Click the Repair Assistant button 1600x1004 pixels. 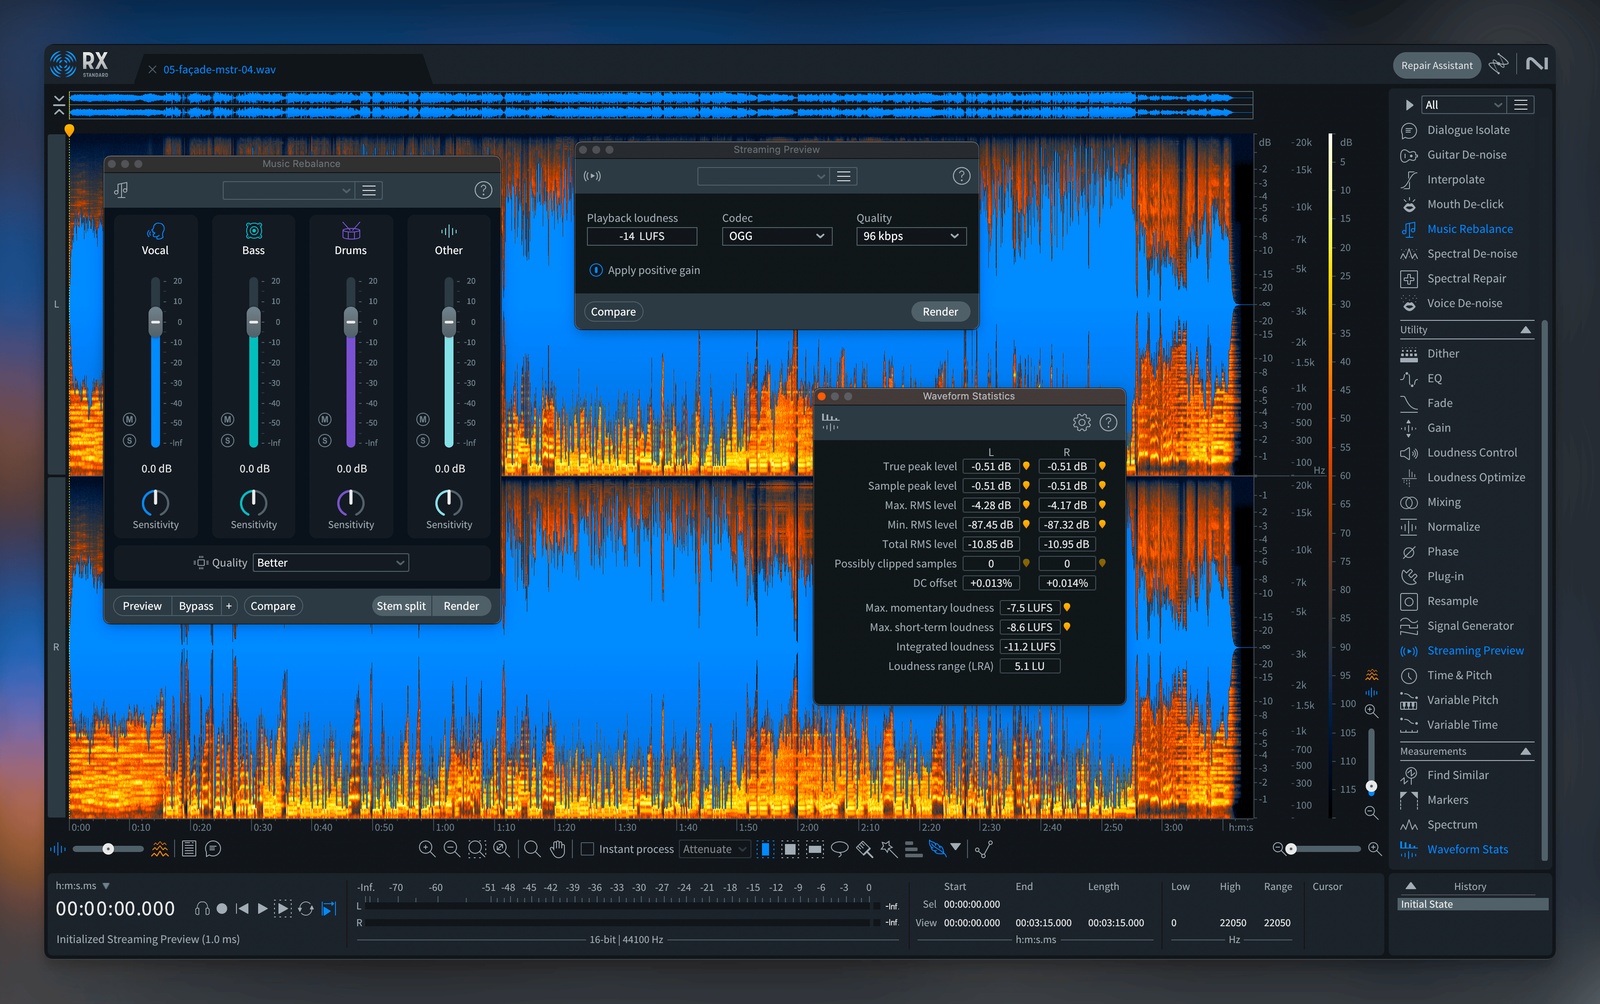click(x=1436, y=65)
